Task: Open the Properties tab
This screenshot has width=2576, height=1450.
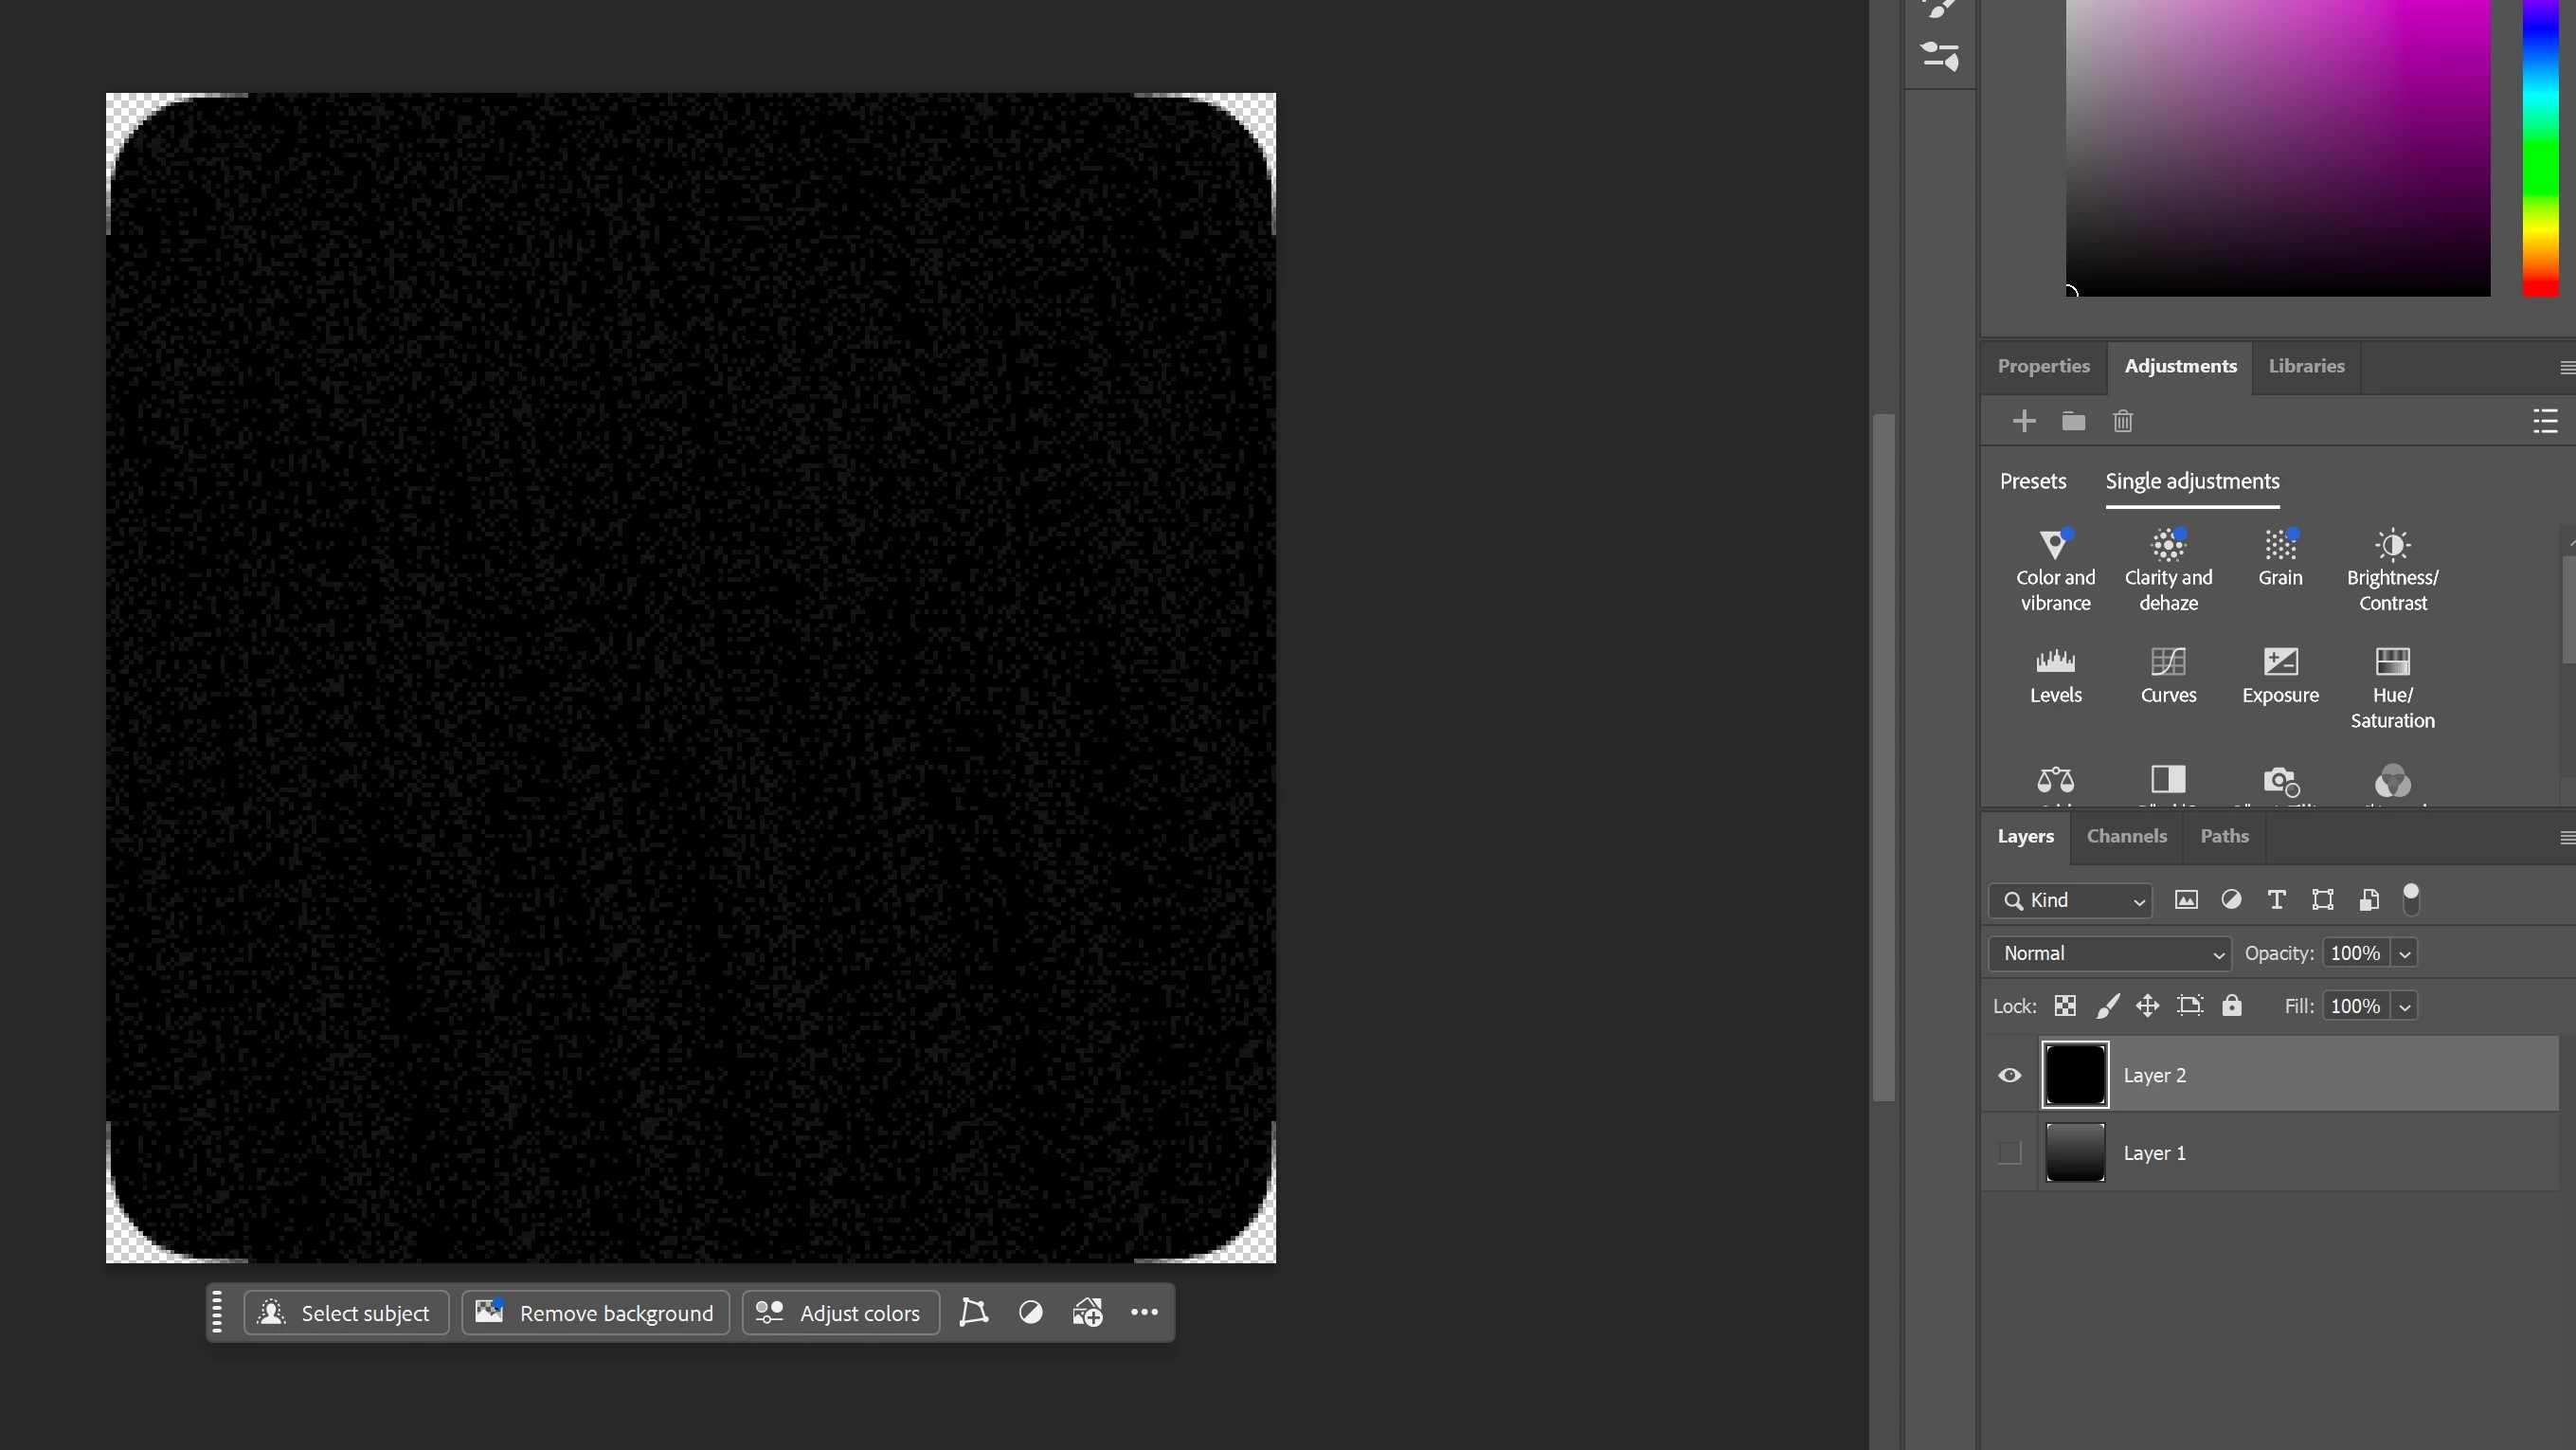Action: (x=2043, y=366)
